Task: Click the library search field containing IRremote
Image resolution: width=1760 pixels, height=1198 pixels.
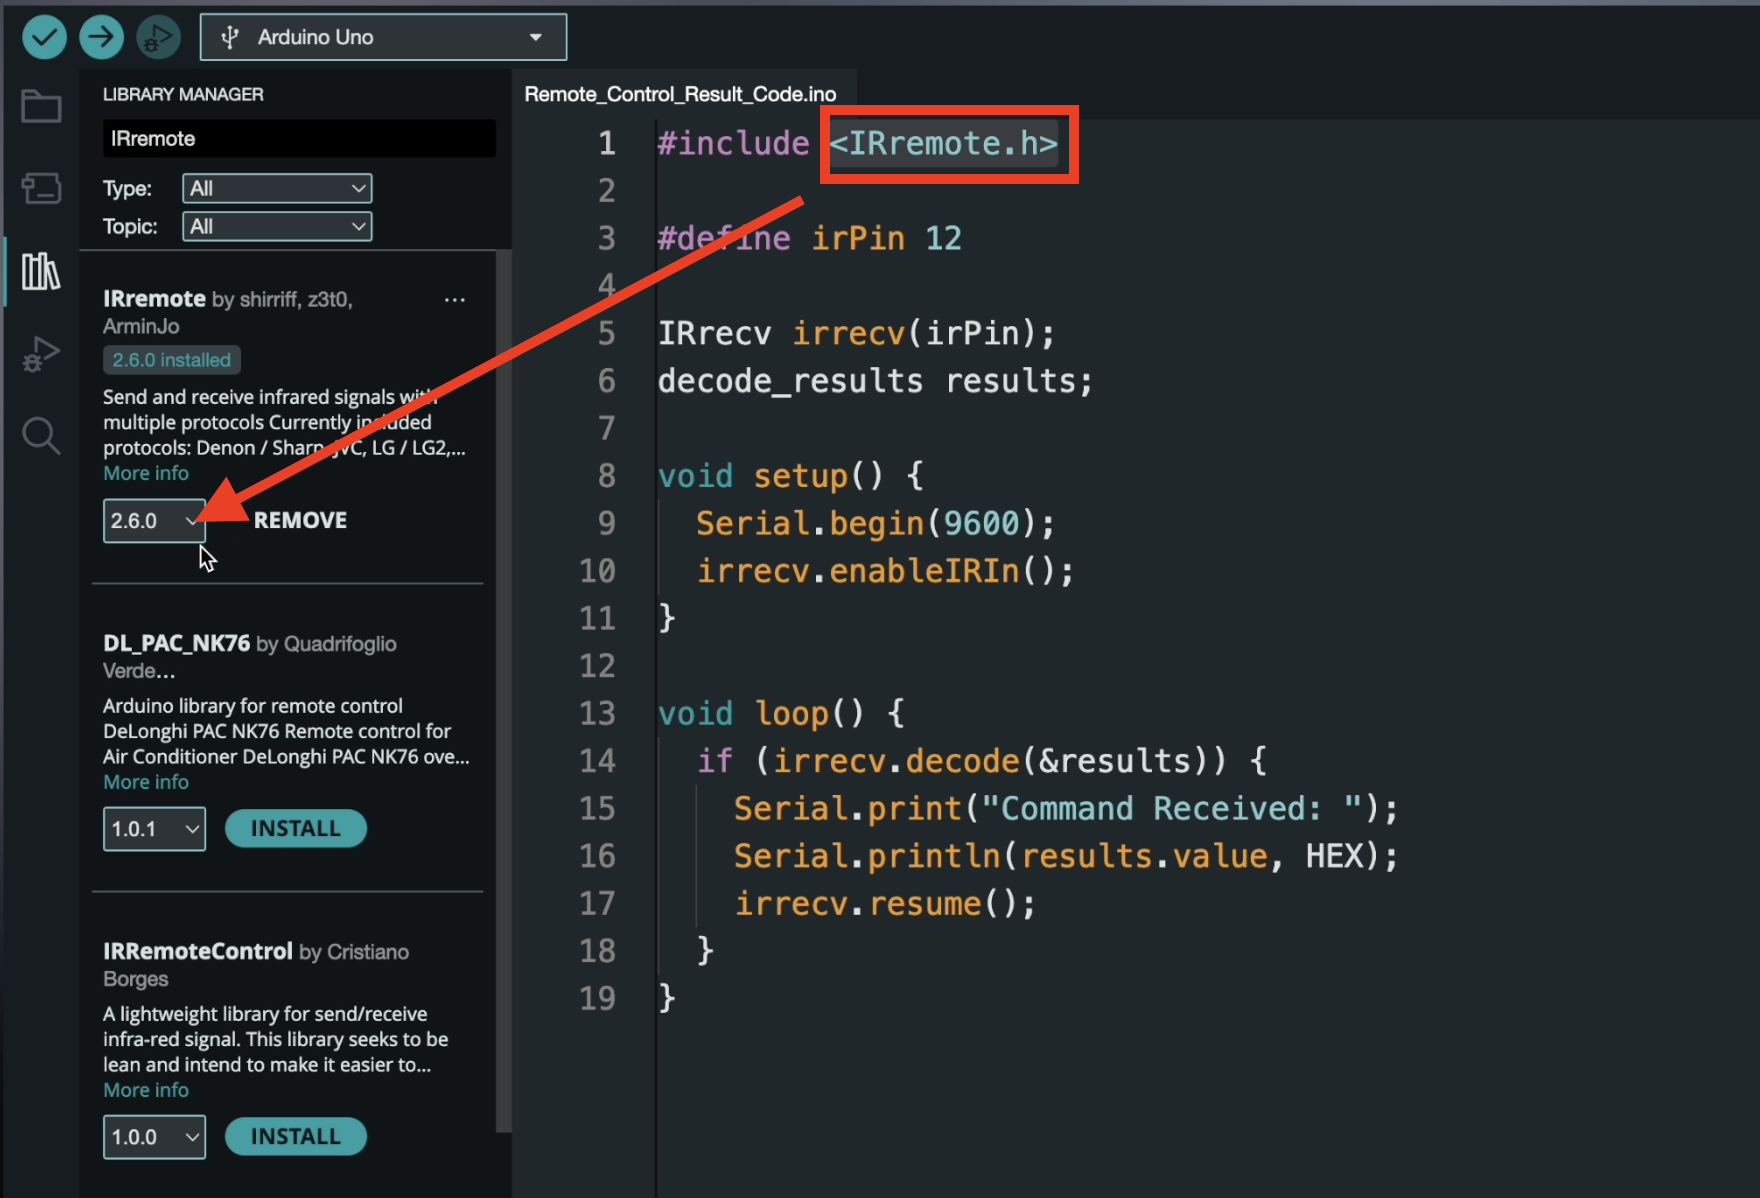Action: coord(298,139)
